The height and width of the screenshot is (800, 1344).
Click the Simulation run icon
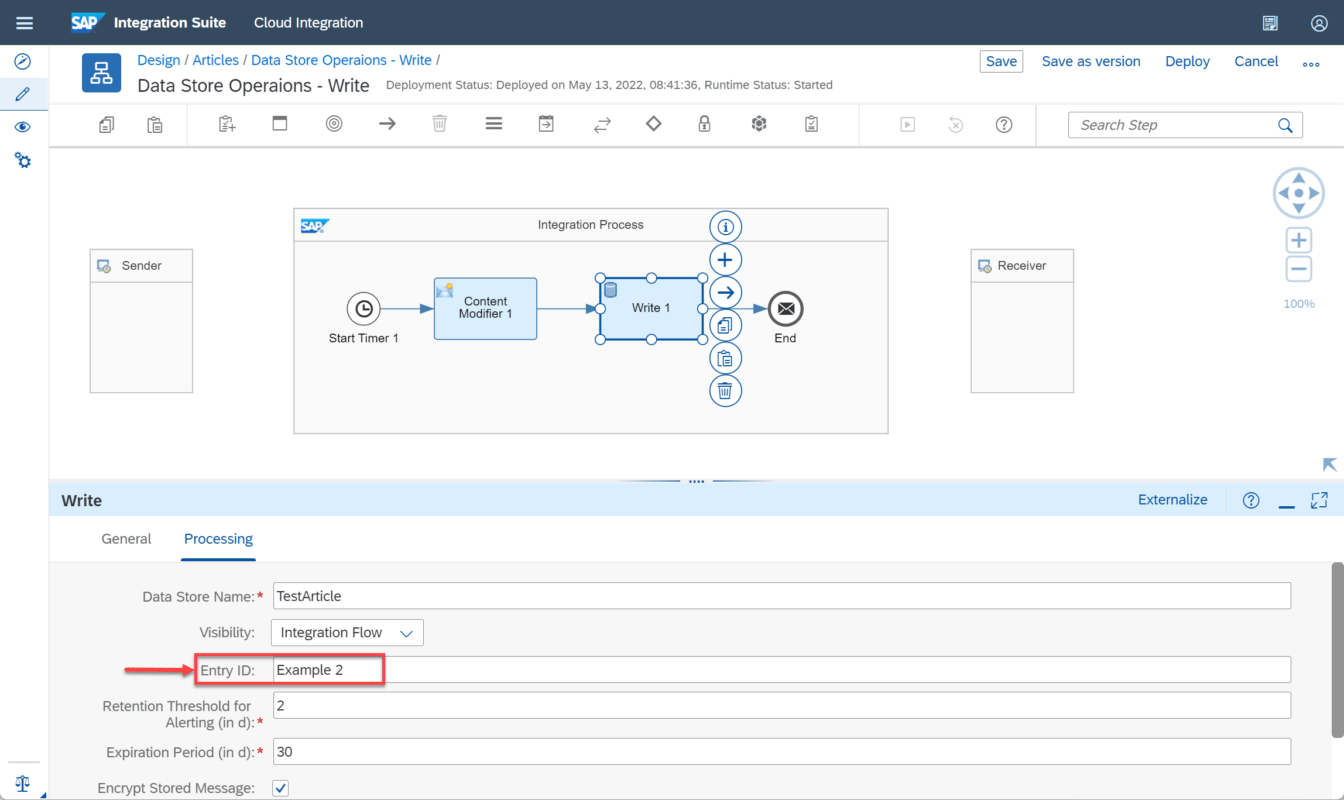(907, 125)
